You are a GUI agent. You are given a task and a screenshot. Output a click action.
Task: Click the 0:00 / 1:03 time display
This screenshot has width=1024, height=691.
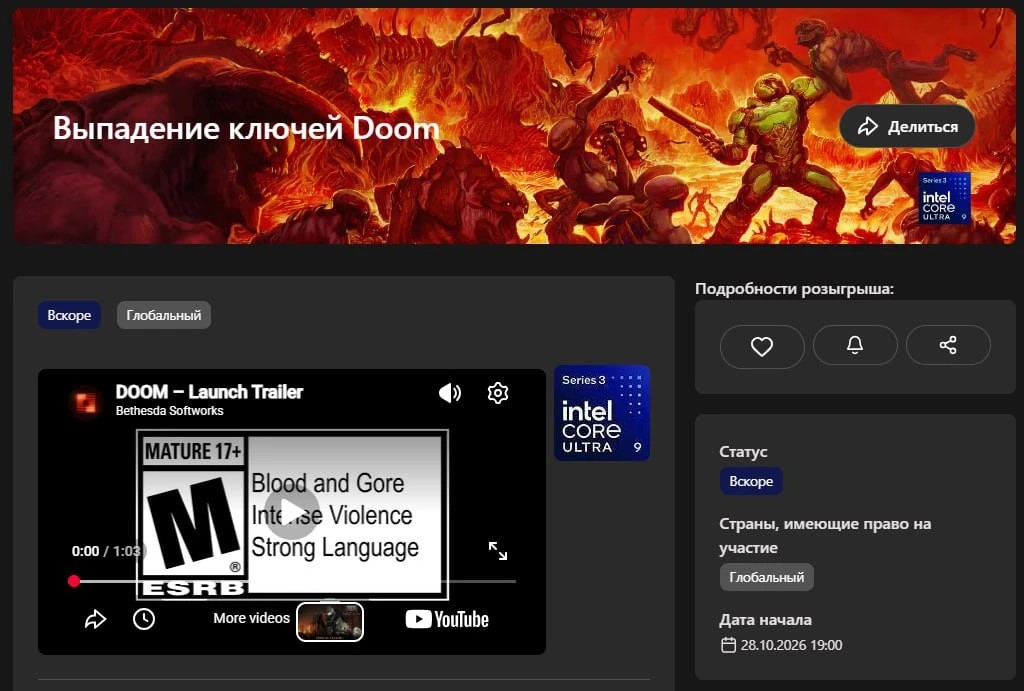point(106,551)
